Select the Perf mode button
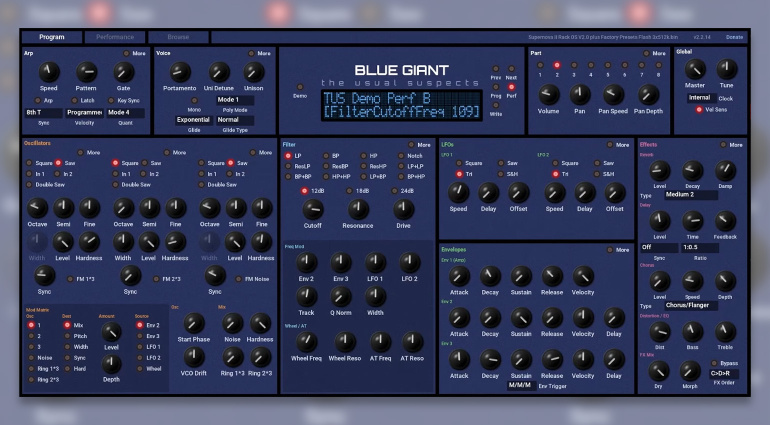The height and width of the screenshot is (425, 770). click(x=511, y=87)
